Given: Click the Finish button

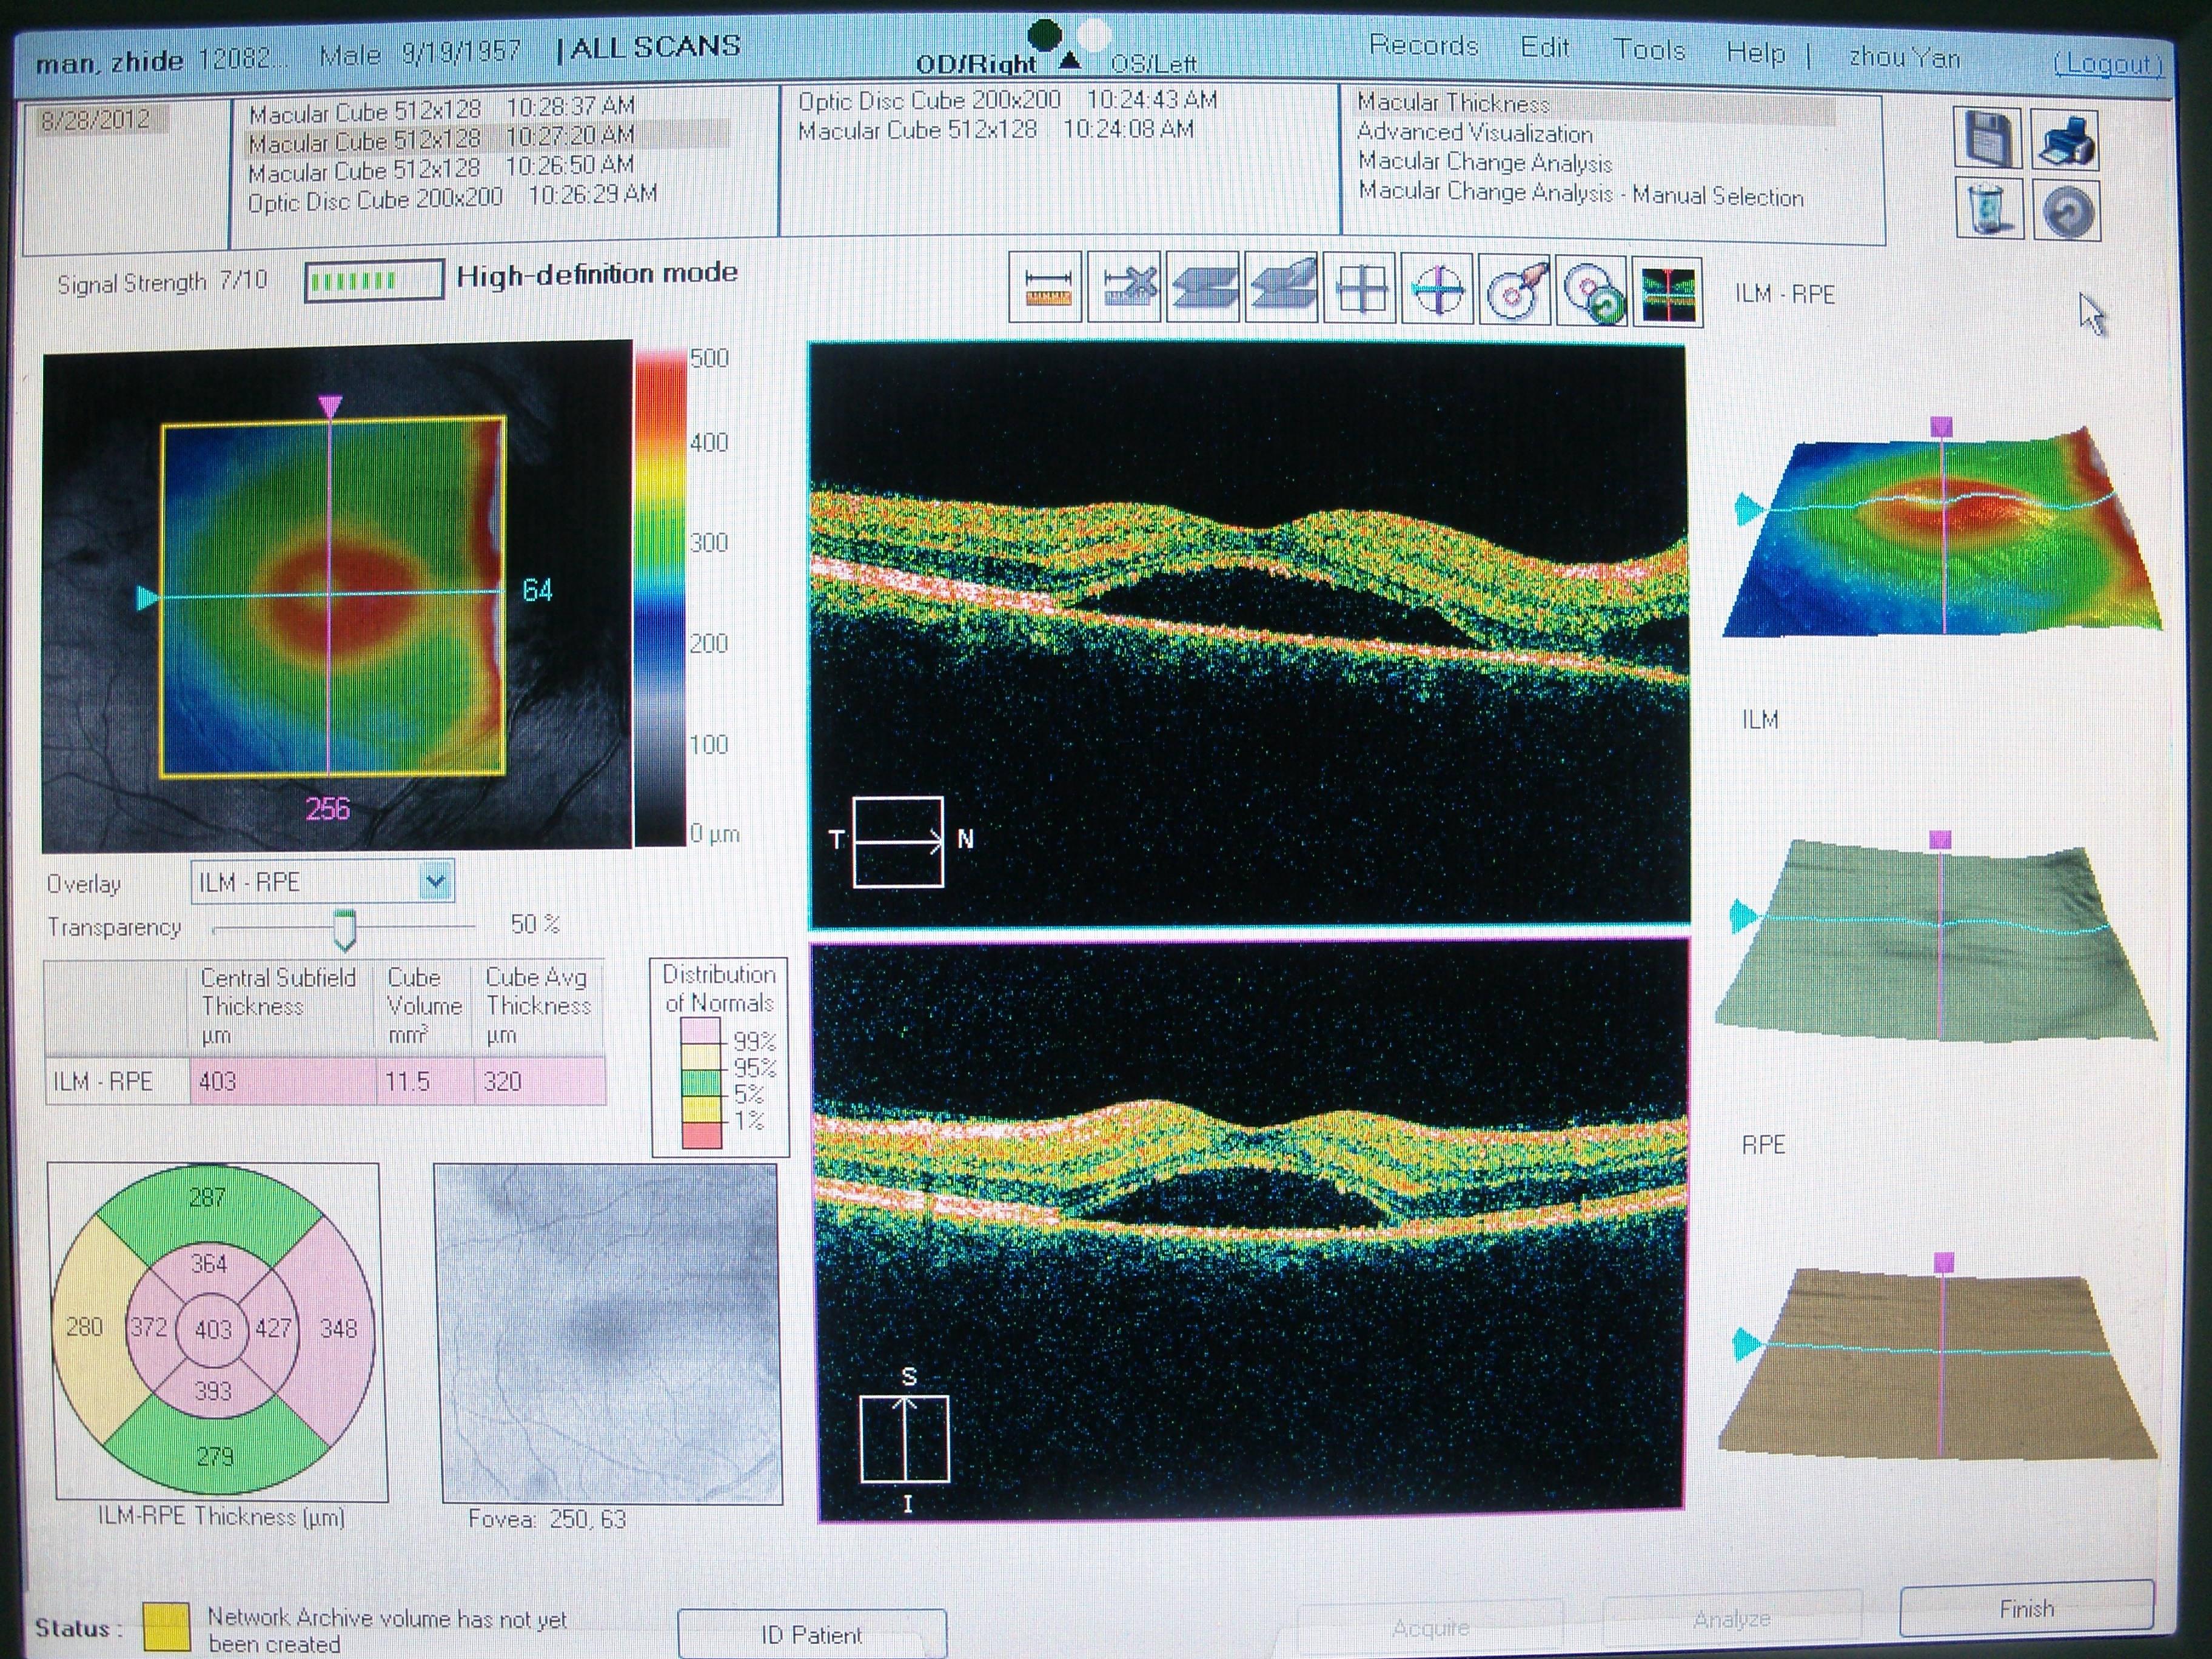Looking at the screenshot, I should pyautogui.click(x=2026, y=1608).
